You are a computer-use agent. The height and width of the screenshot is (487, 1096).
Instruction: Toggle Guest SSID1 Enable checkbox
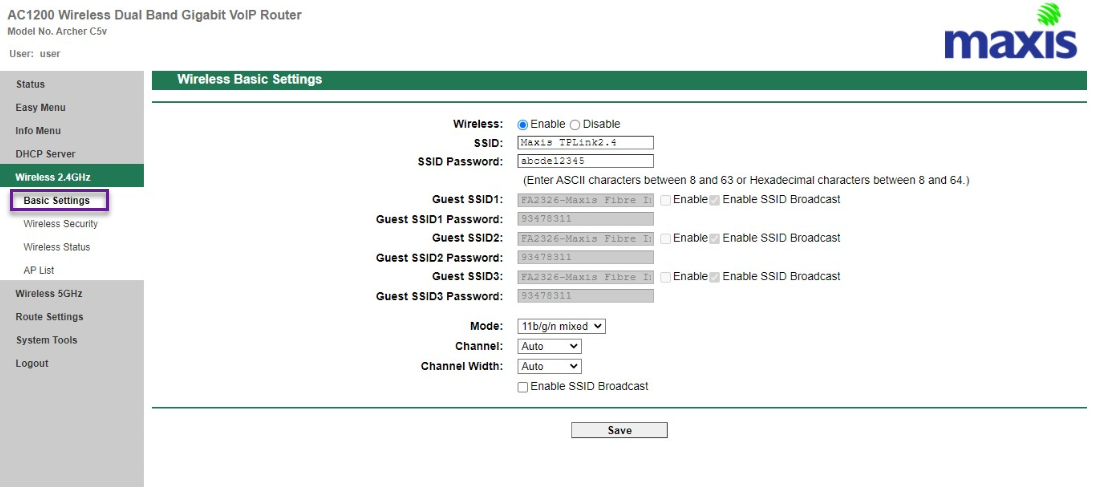pyautogui.click(x=666, y=200)
